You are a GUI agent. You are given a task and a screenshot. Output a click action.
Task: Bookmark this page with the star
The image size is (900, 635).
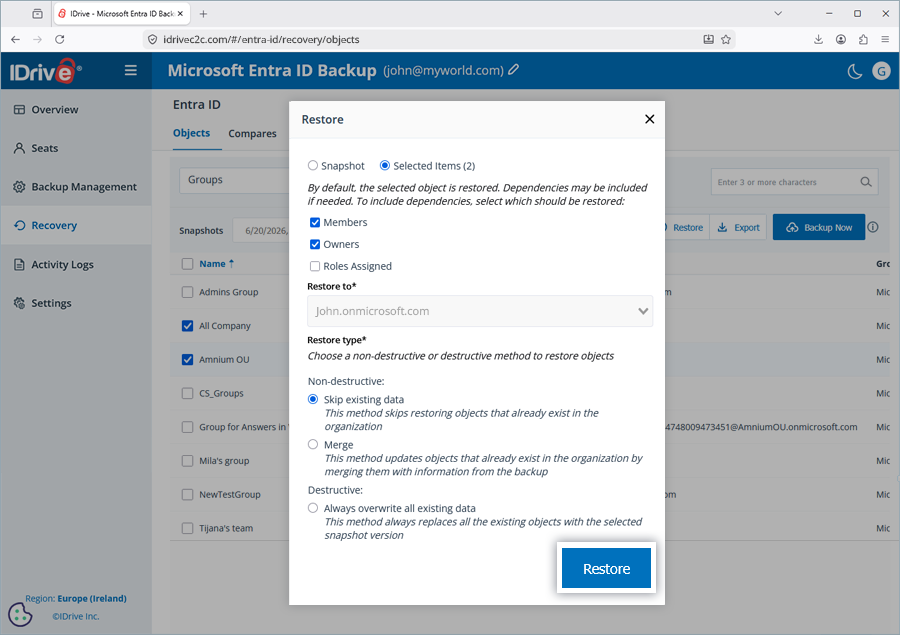[726, 40]
